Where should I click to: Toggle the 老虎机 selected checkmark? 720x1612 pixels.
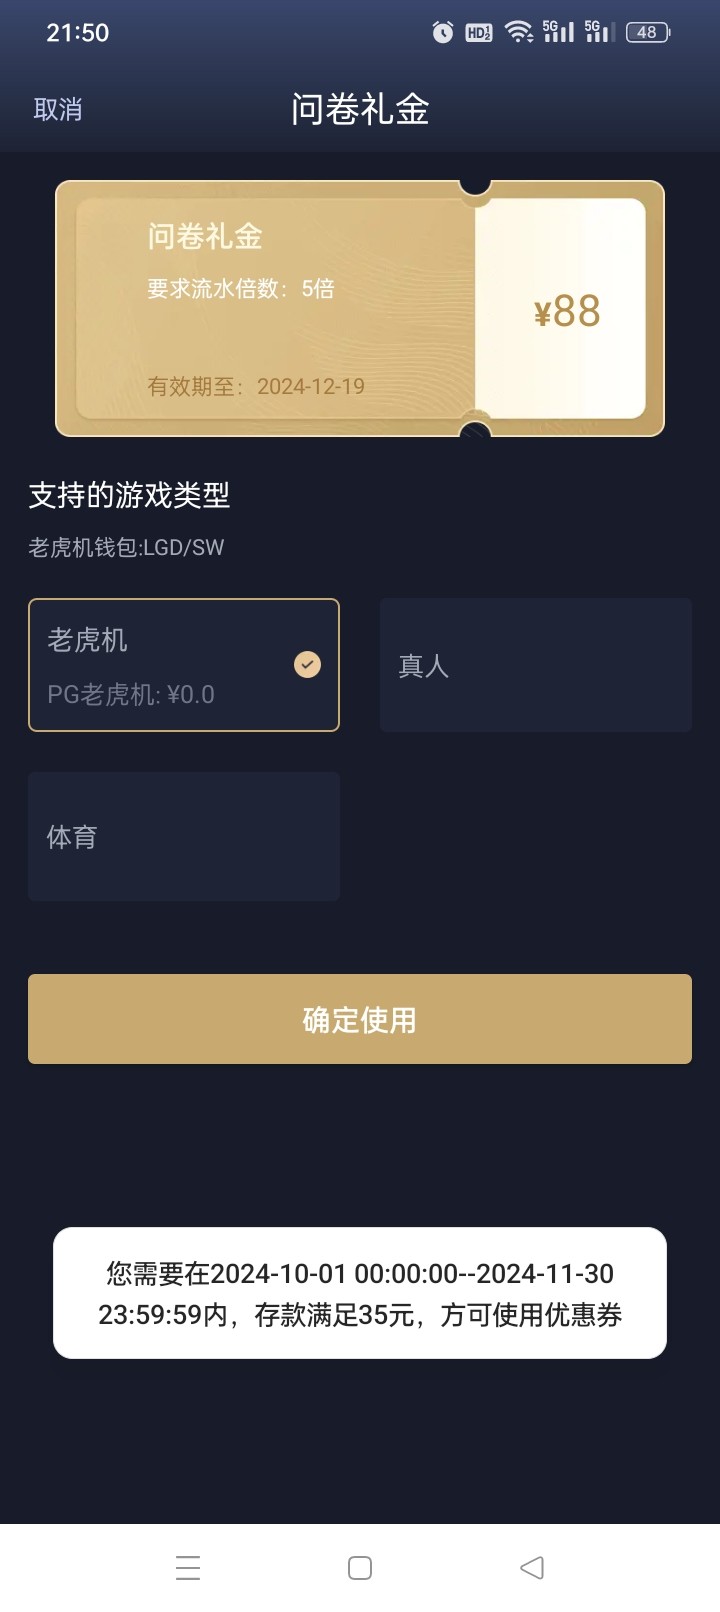[307, 664]
